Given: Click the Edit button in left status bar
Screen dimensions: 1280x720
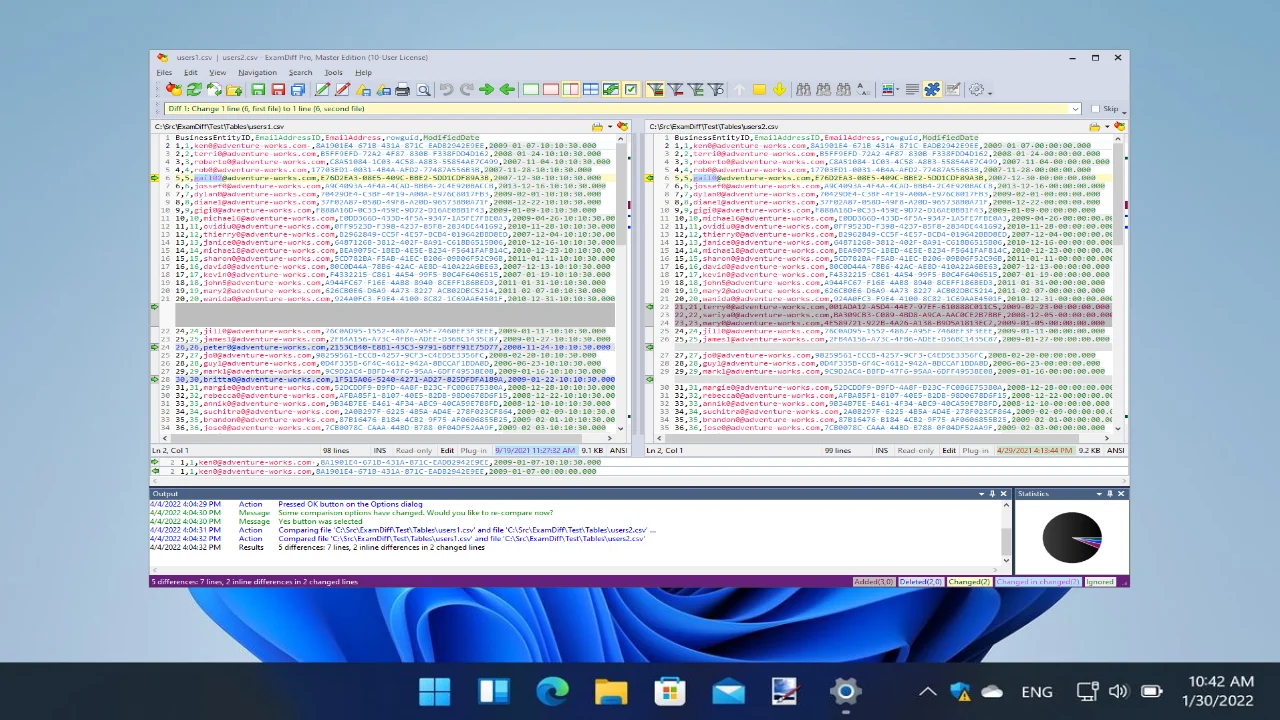Looking at the screenshot, I should pos(447,451).
